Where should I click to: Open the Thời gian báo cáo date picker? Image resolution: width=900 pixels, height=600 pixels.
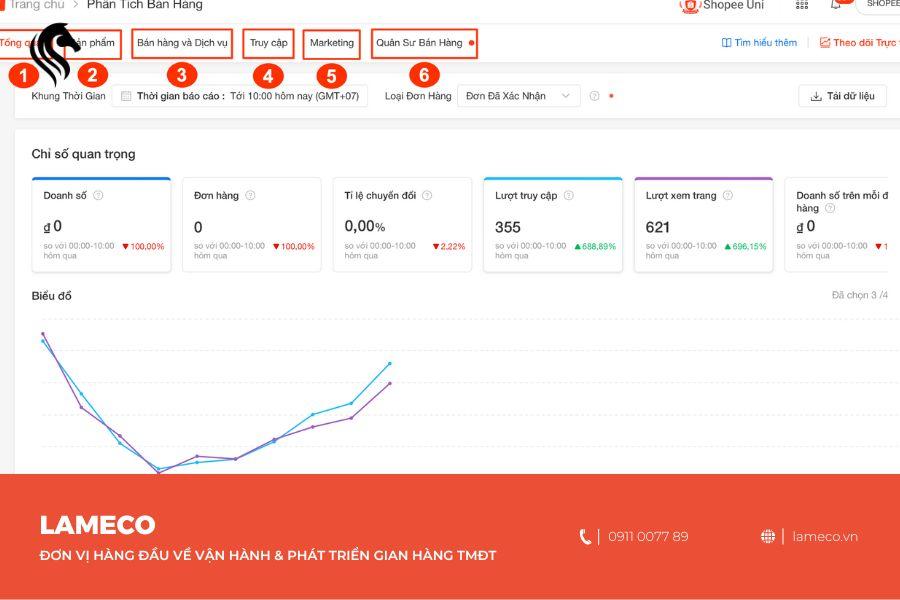click(x=239, y=96)
